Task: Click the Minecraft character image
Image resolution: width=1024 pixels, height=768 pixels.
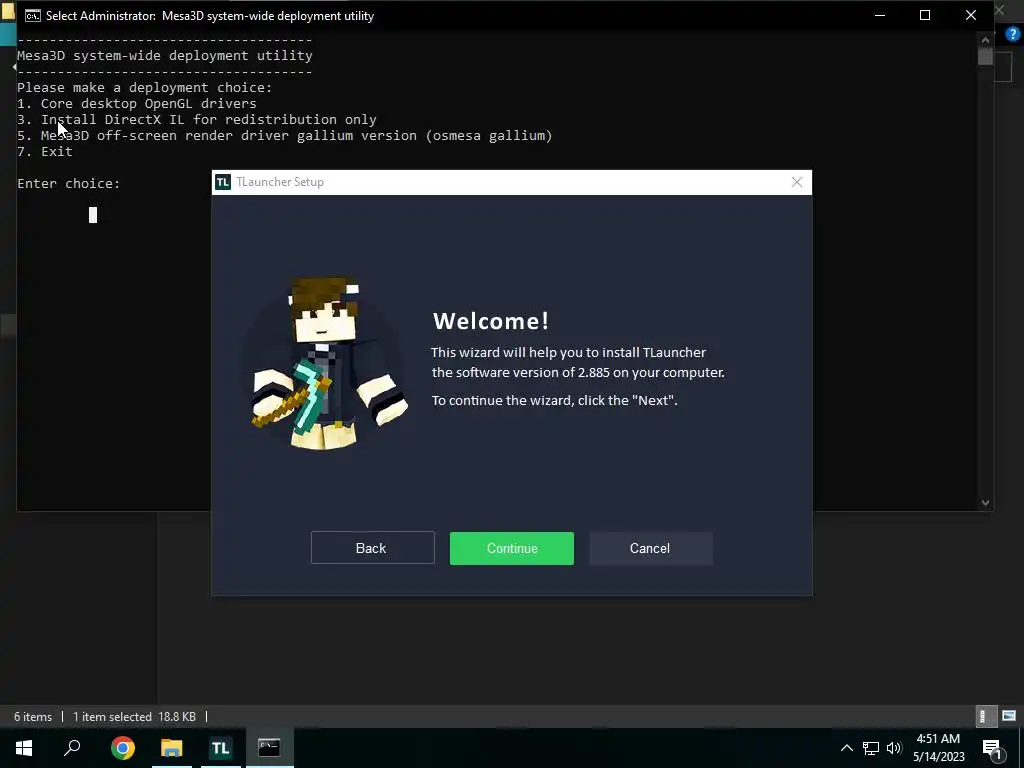Action: coord(328,362)
